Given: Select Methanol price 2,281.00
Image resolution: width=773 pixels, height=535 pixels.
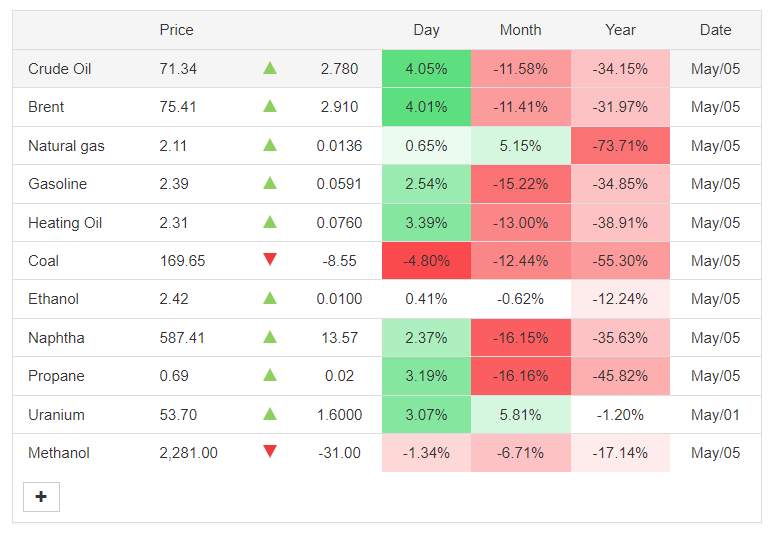Looking at the screenshot, I should point(188,453).
